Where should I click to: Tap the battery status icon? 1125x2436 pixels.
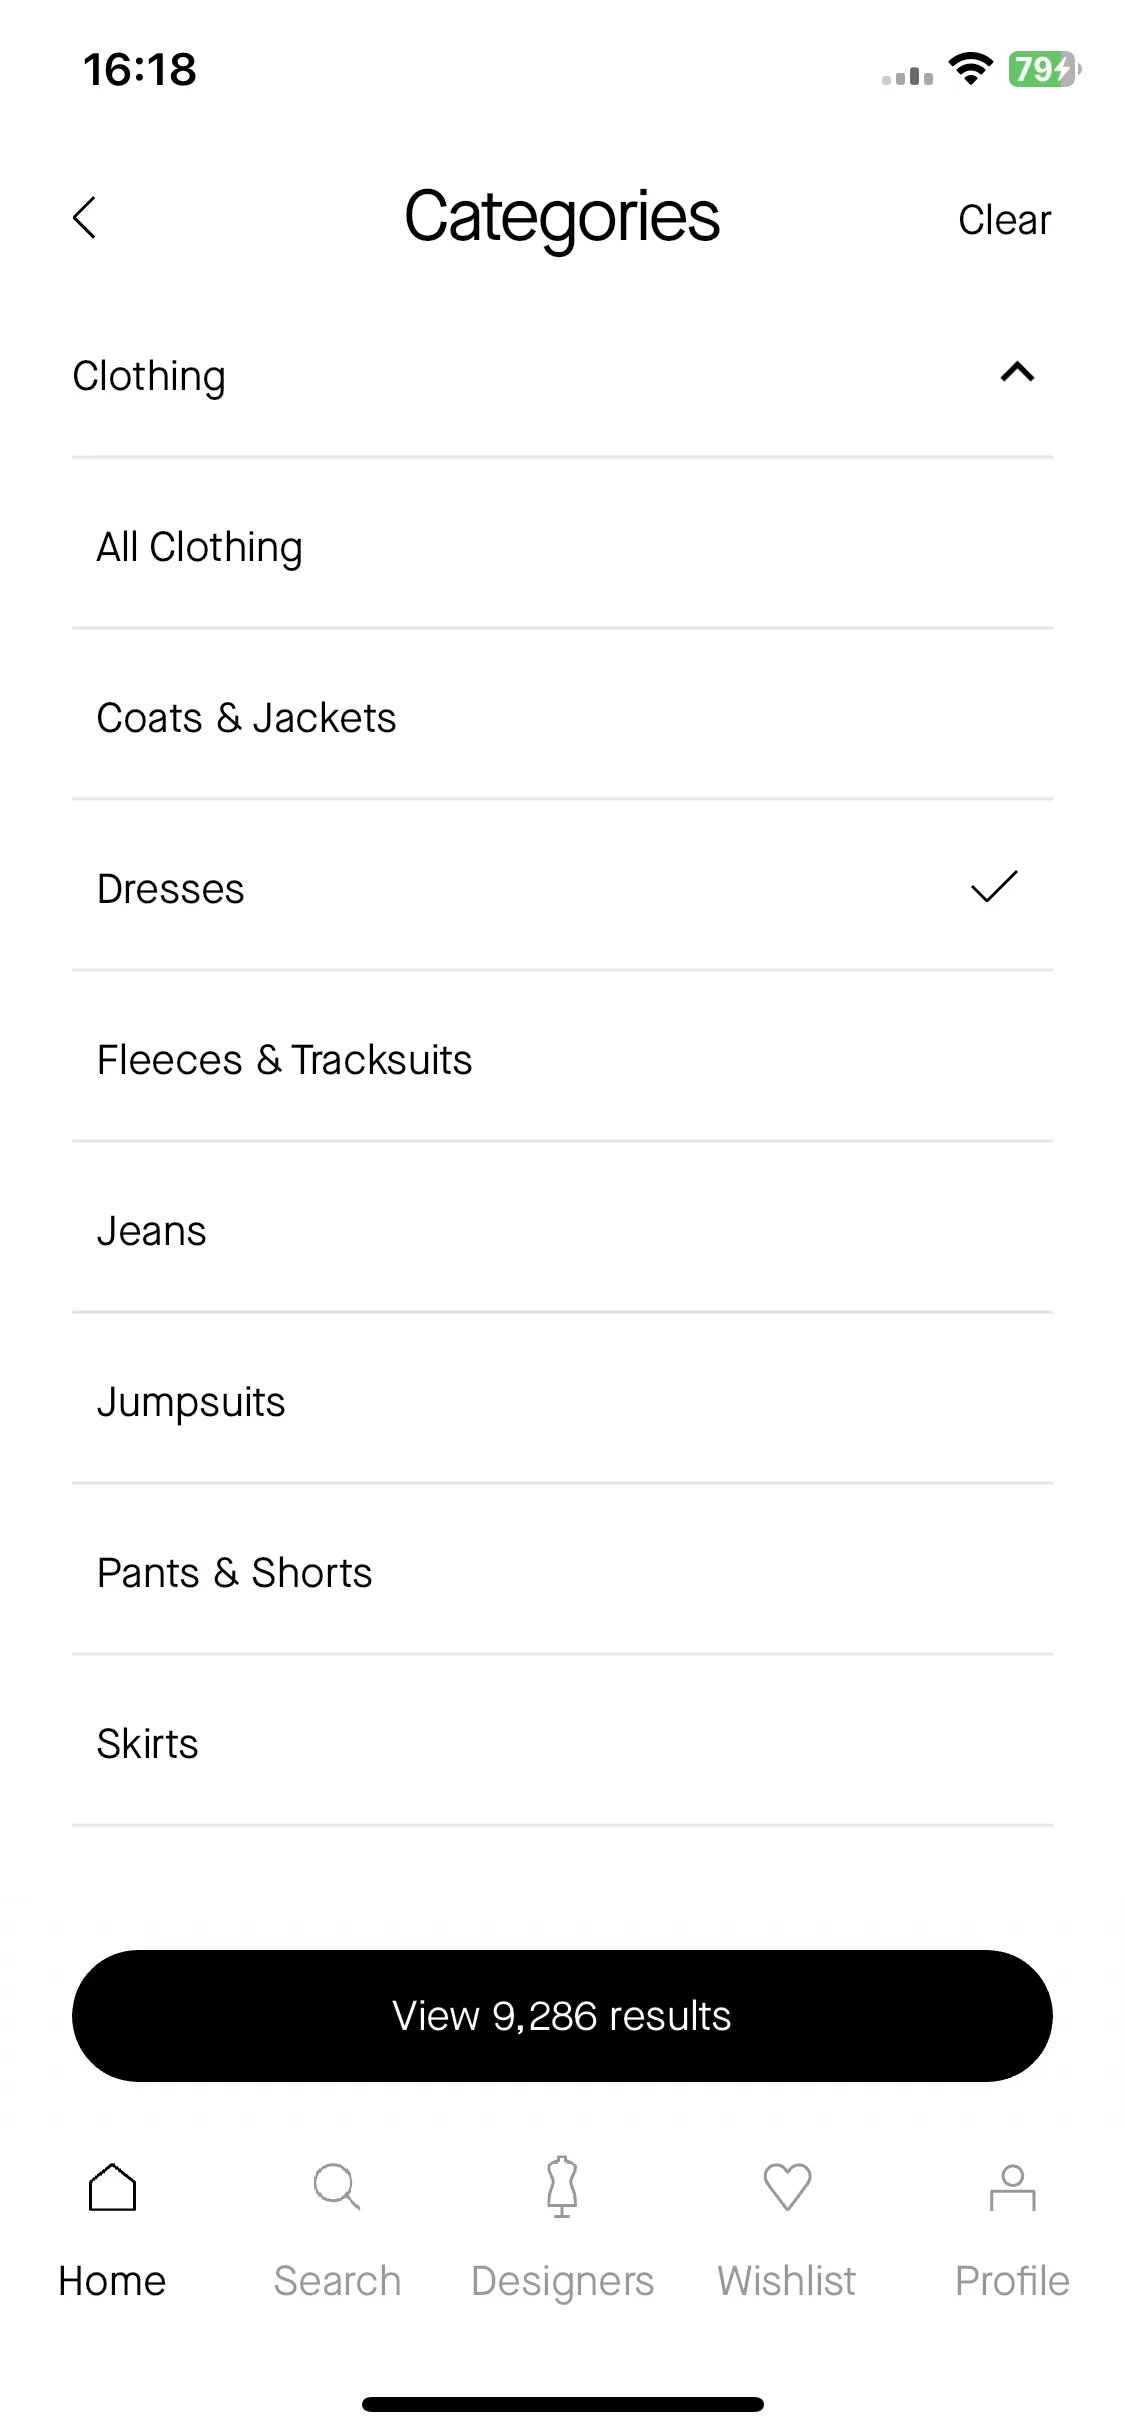pyautogui.click(x=1044, y=69)
